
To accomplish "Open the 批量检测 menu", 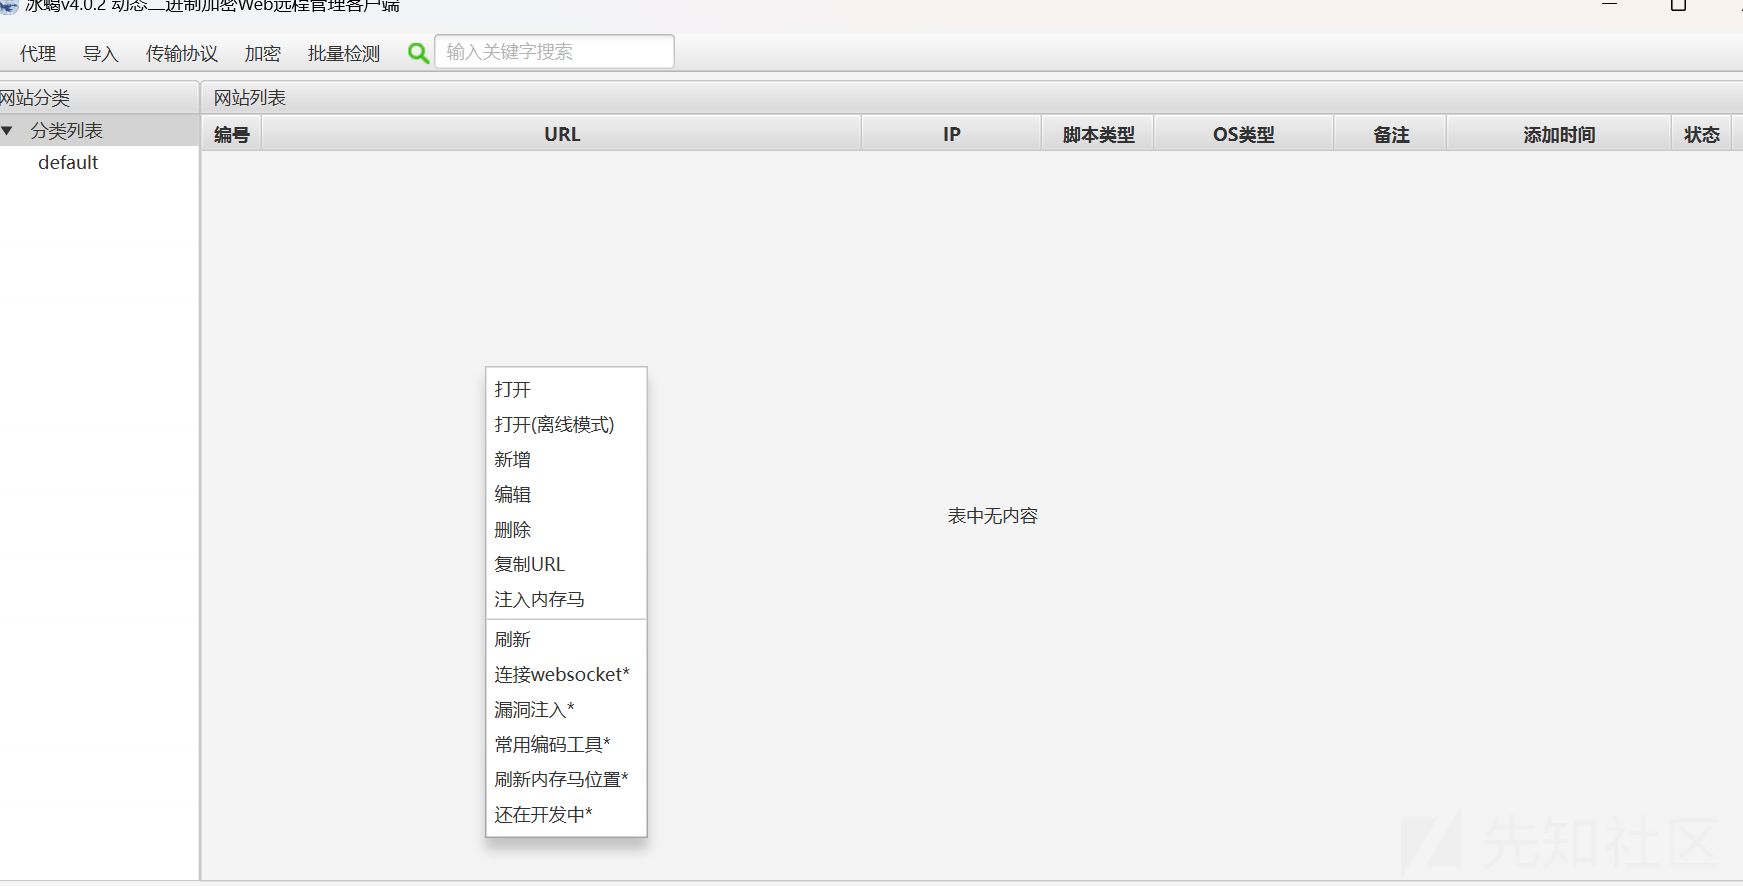I will pyautogui.click(x=344, y=53).
